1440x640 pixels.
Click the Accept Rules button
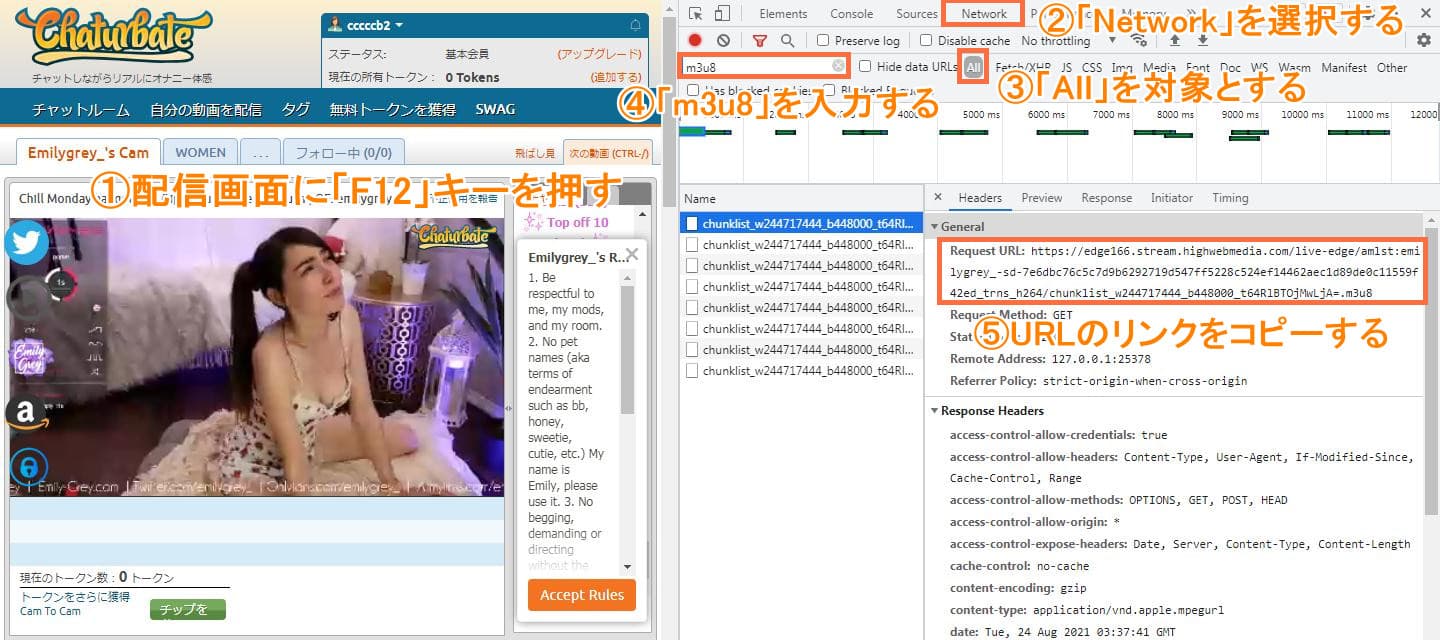(581, 595)
